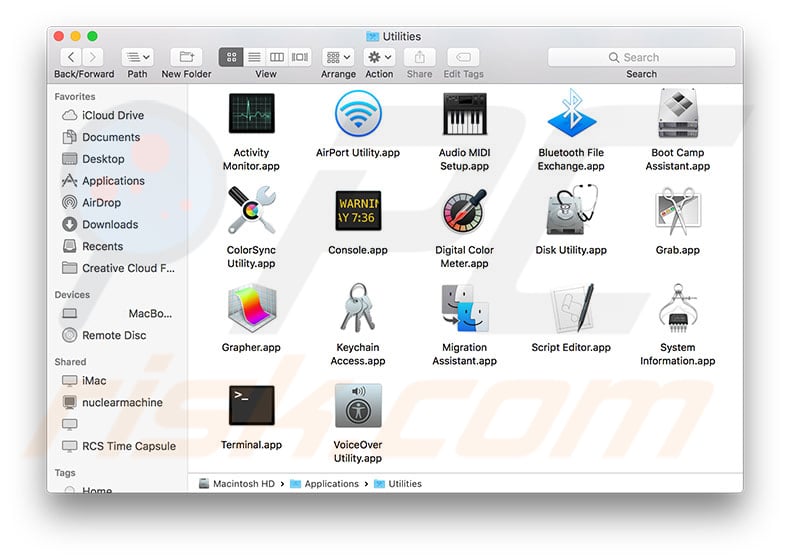Open Applications in sidebar

117,181
